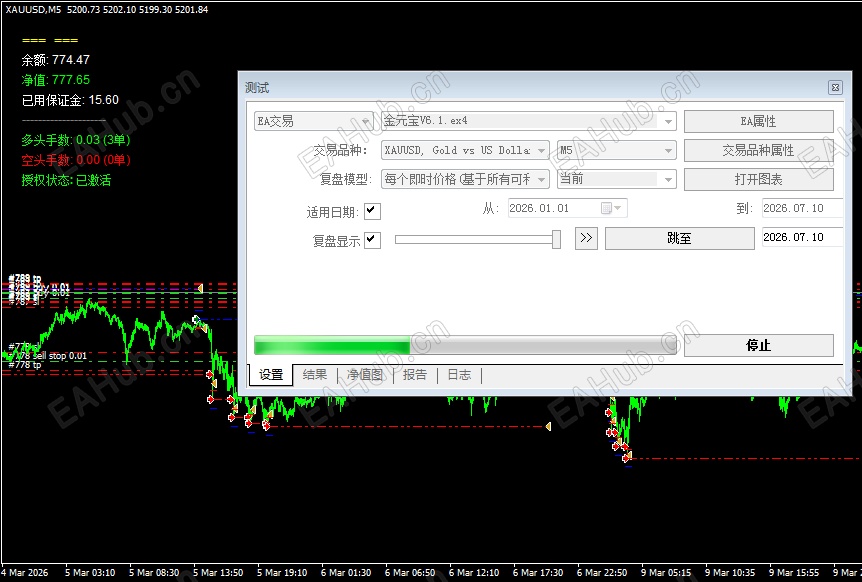Click the EA属性 button

pos(759,121)
